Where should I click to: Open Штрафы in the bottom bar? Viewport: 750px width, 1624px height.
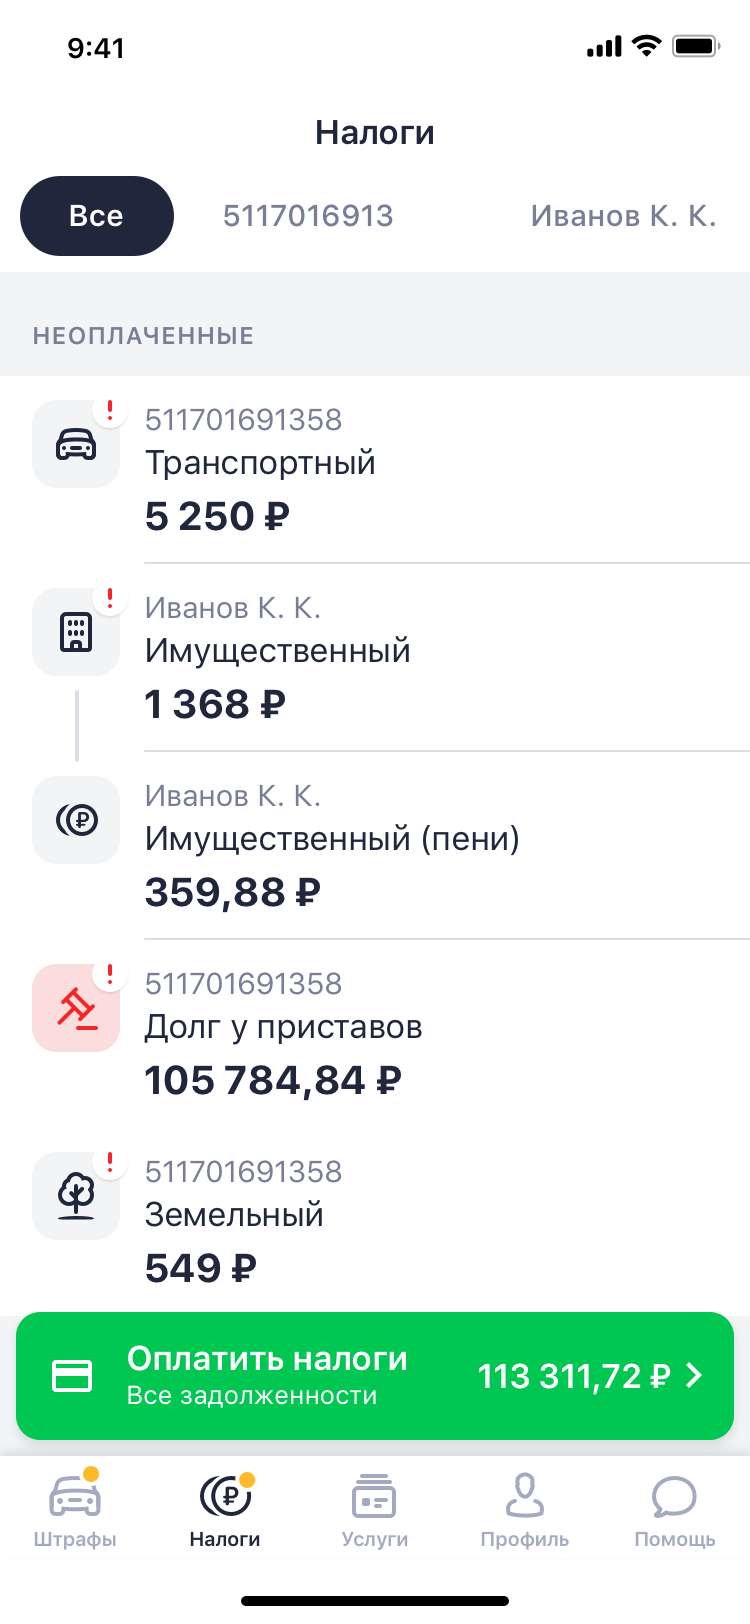(75, 1510)
